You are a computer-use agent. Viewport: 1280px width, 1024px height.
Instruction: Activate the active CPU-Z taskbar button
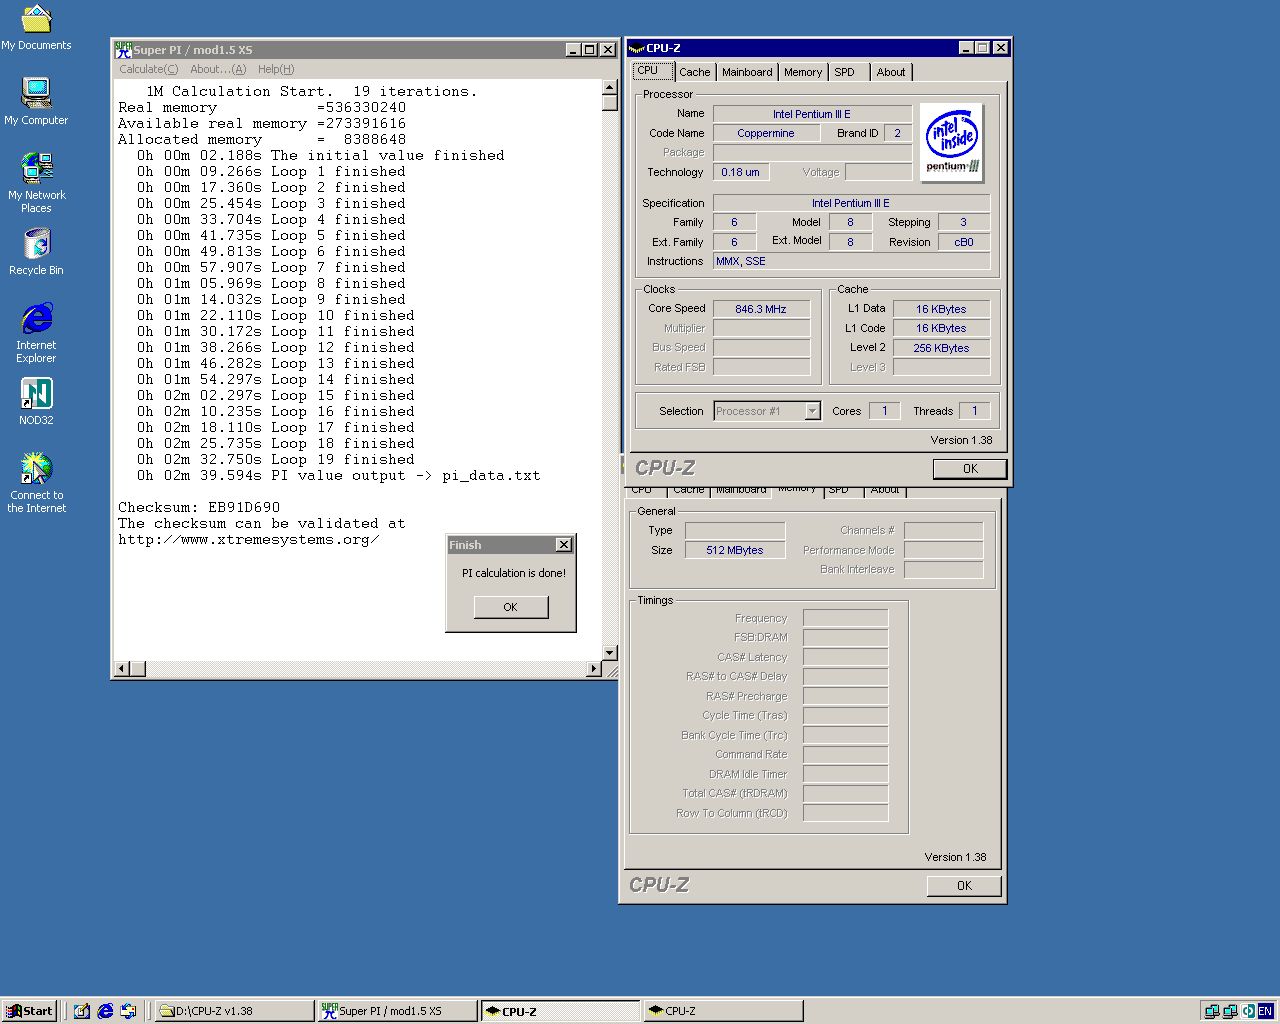[560, 1011]
